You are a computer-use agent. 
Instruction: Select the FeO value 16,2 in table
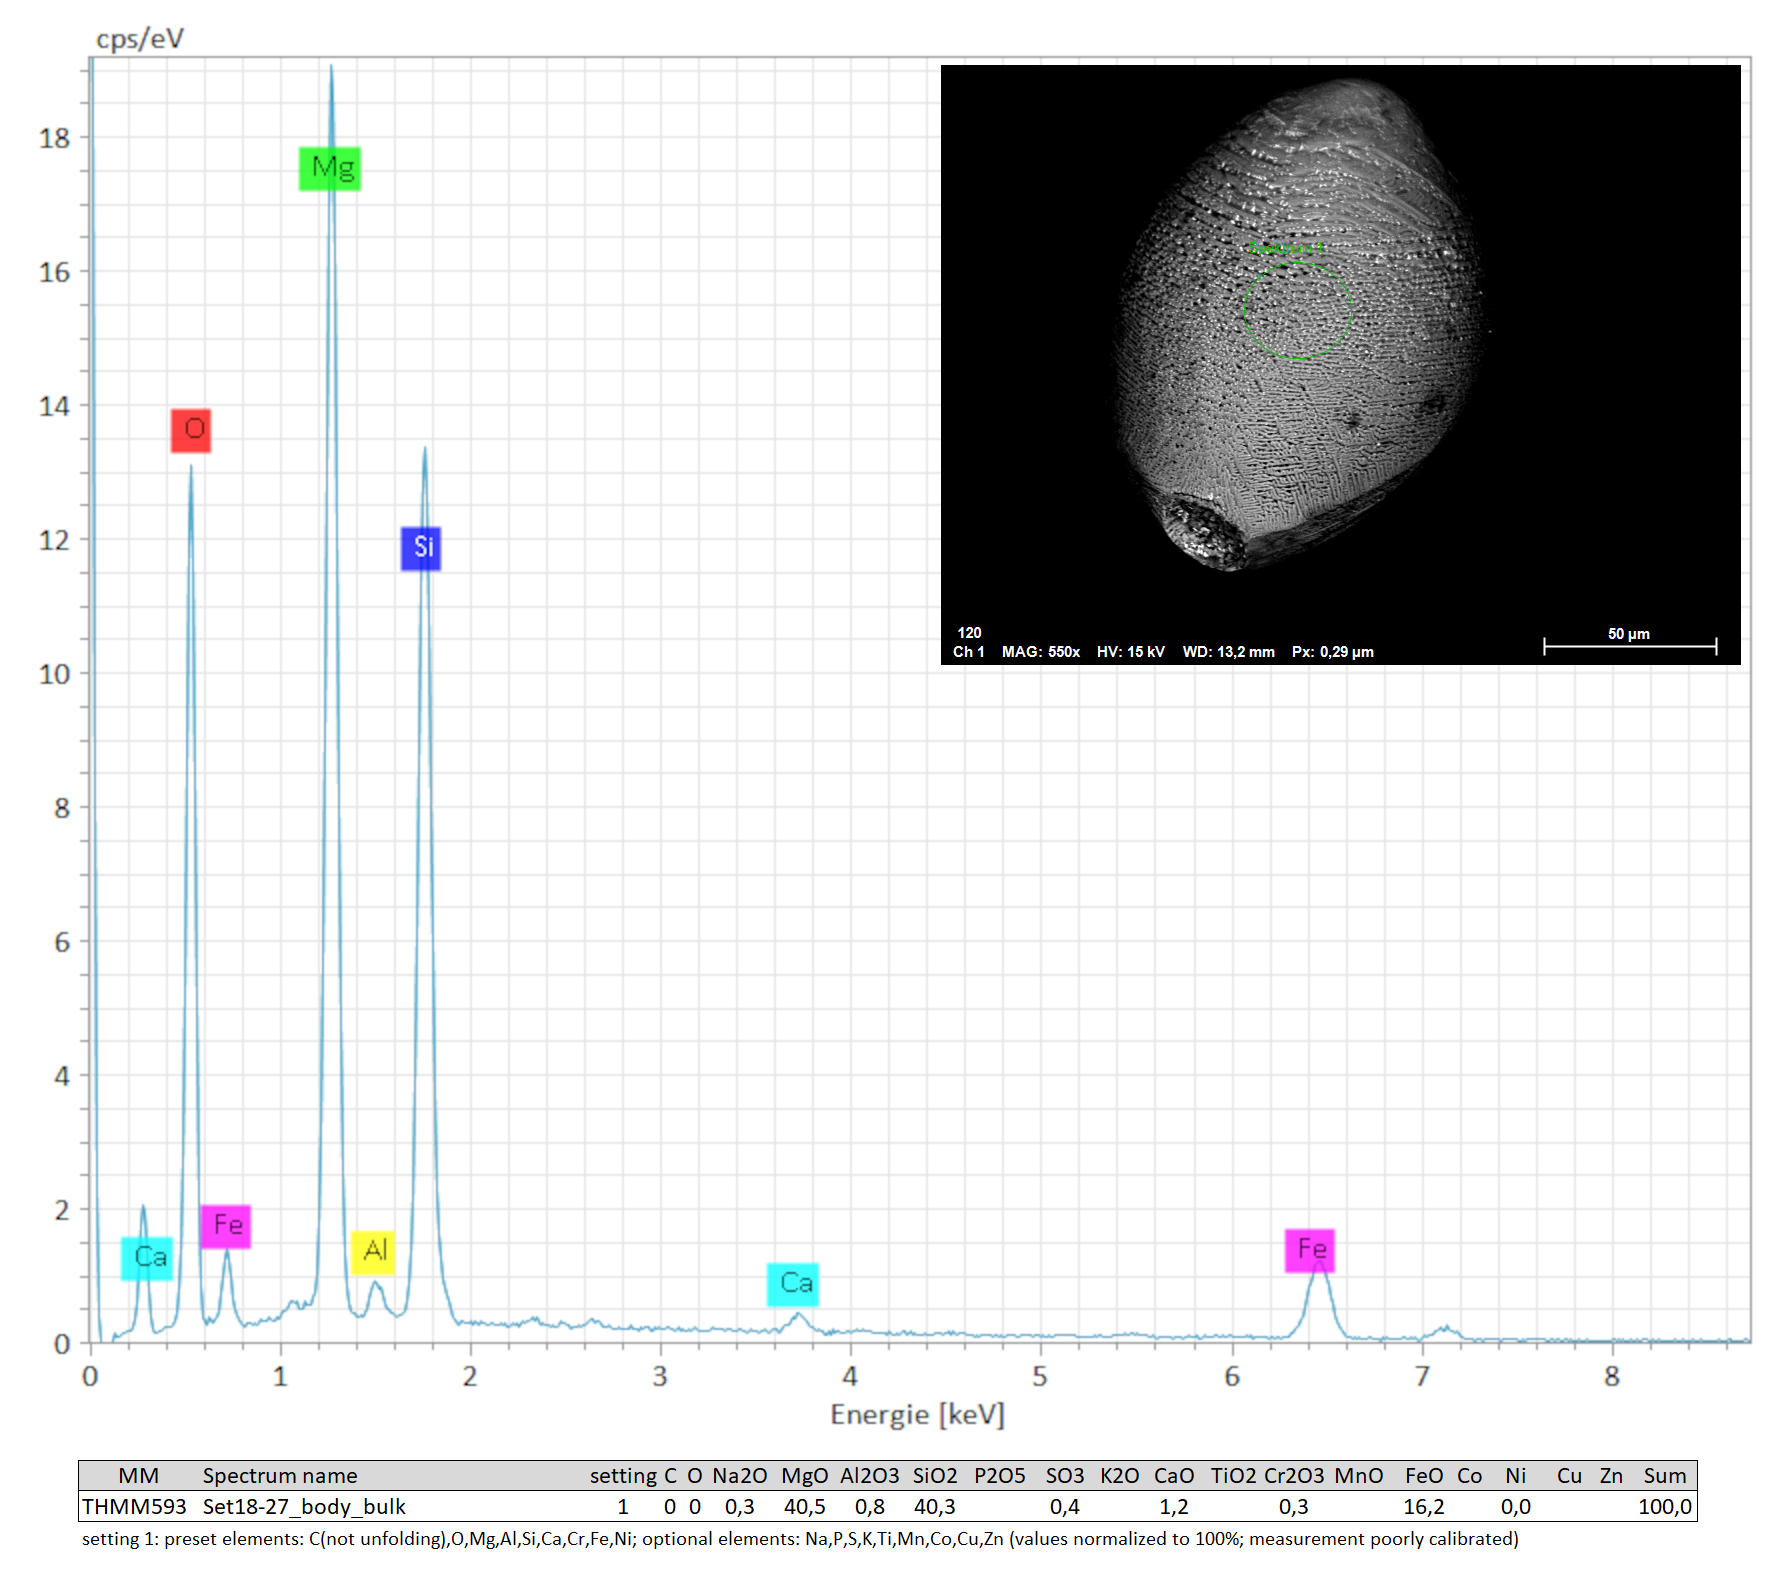(1423, 1507)
